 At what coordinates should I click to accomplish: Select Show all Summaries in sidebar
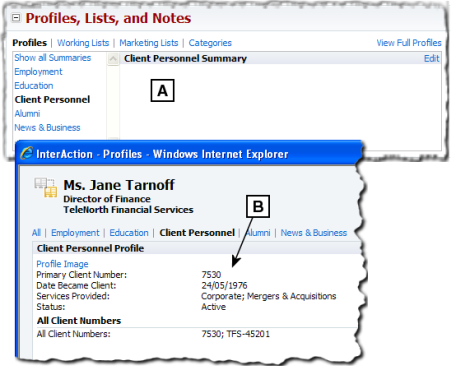53,58
